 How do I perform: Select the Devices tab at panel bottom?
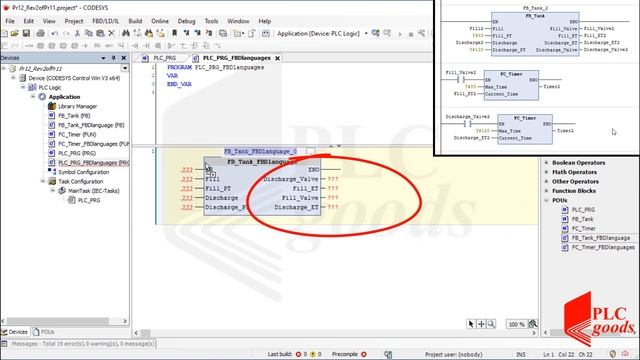[x=15, y=332]
